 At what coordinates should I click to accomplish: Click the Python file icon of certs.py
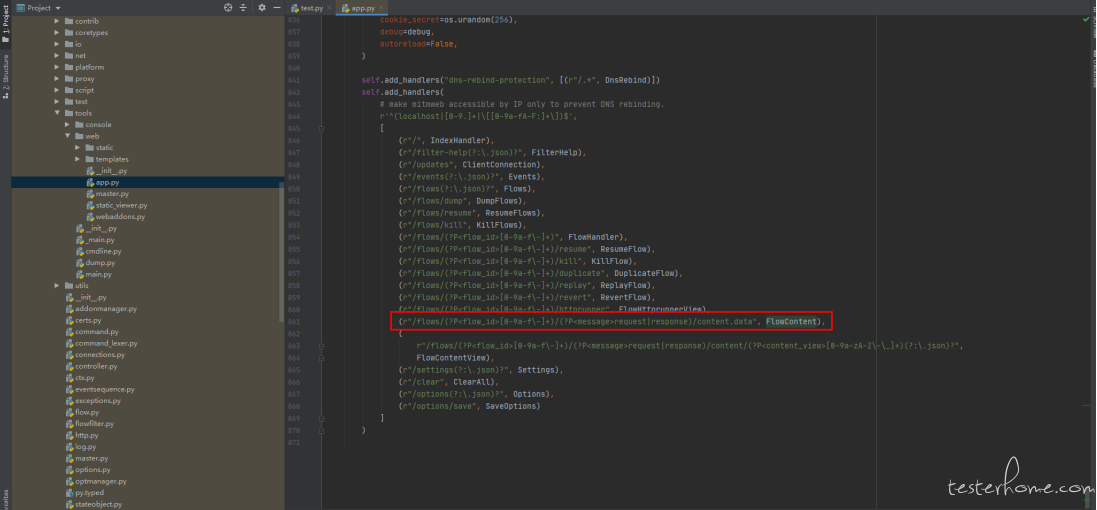(x=69, y=320)
